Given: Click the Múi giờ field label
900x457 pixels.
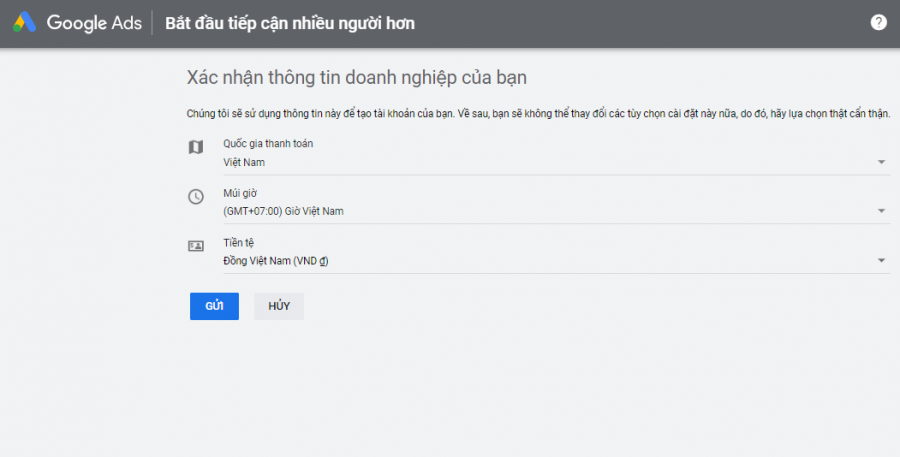Looking at the screenshot, I should (x=240, y=193).
